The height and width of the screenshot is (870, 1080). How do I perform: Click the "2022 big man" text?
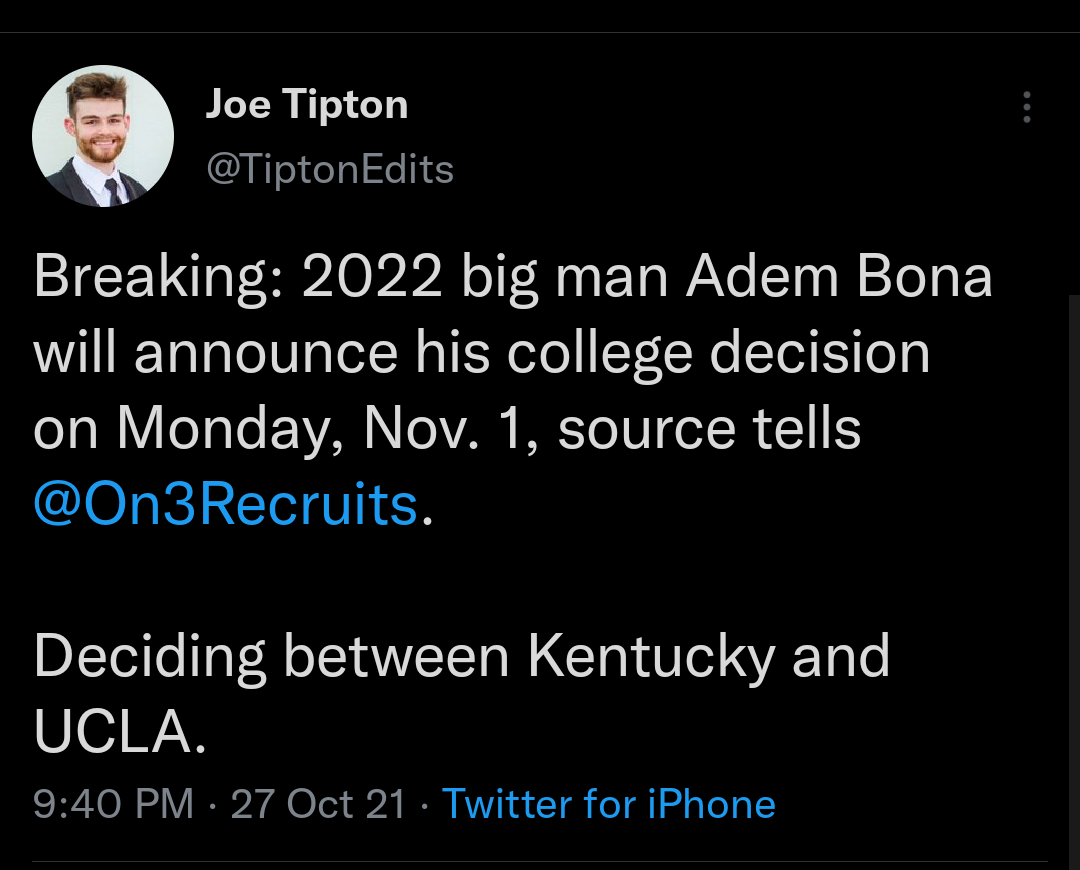[x=484, y=277]
